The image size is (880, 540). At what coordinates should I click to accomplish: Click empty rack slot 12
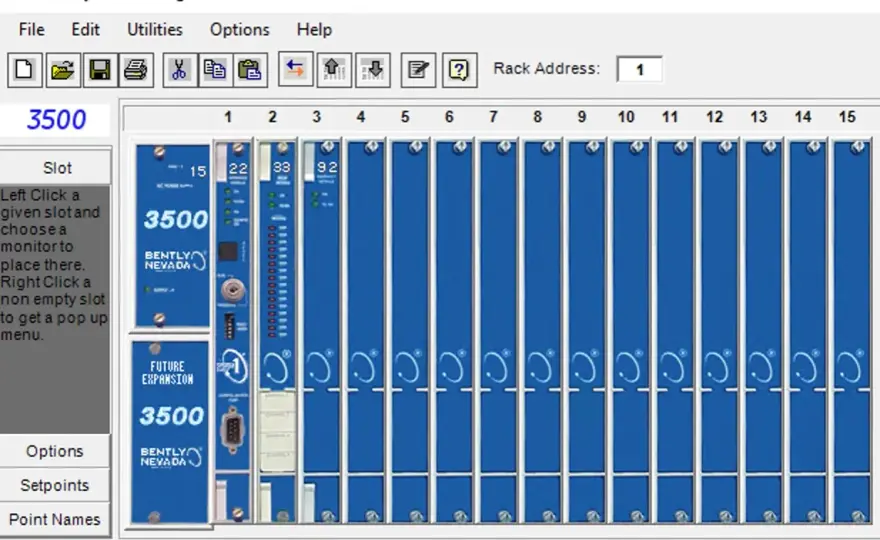pyautogui.click(x=719, y=331)
